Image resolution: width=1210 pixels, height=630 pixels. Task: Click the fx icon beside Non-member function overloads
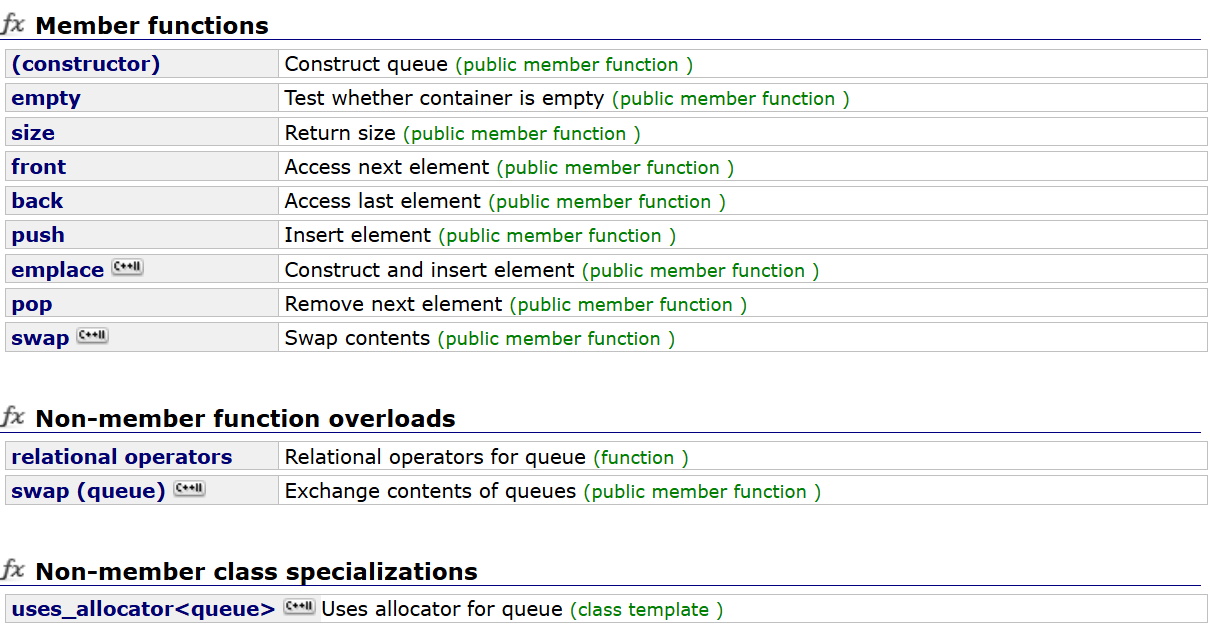pos(12,417)
